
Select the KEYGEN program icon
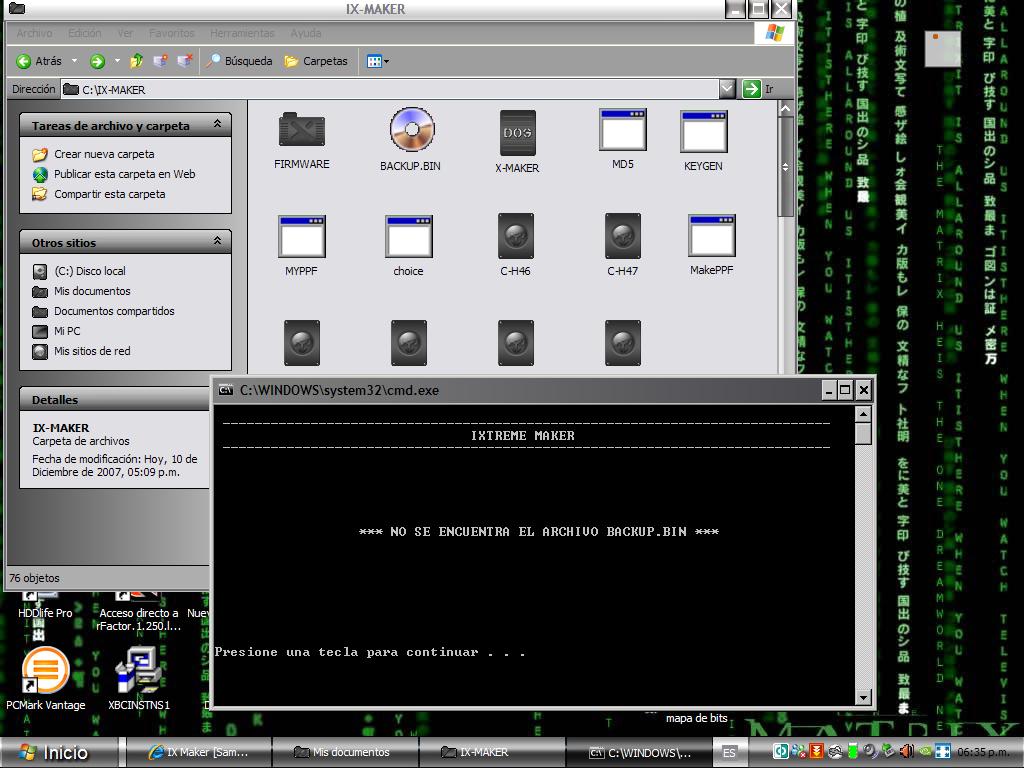pos(703,131)
